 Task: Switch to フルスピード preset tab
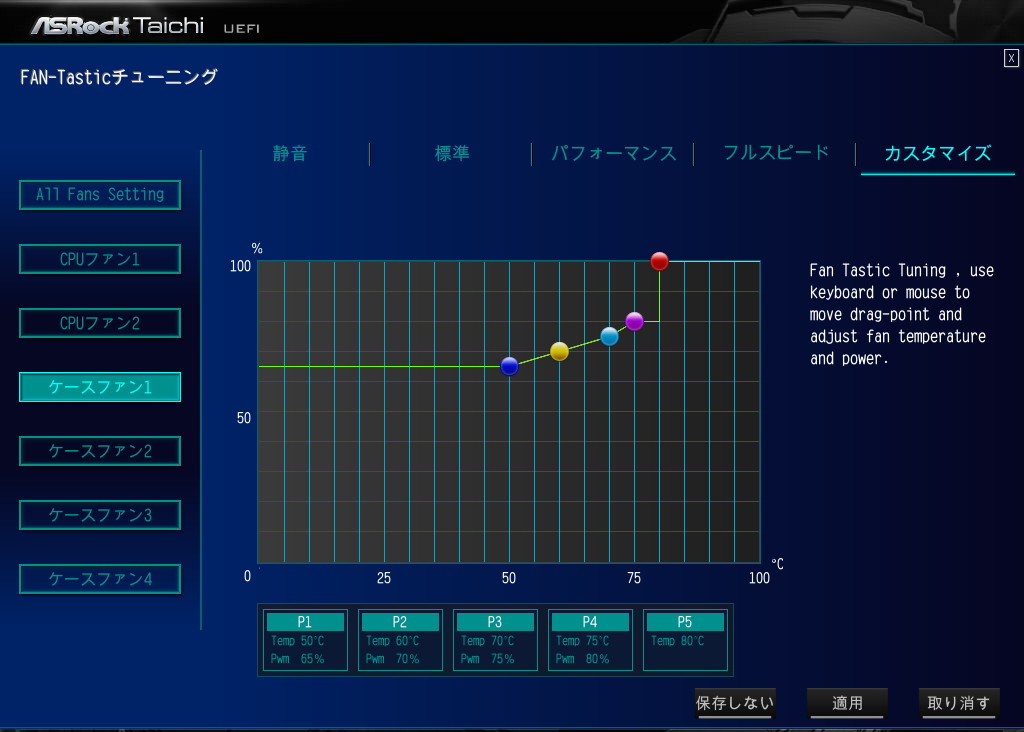776,153
